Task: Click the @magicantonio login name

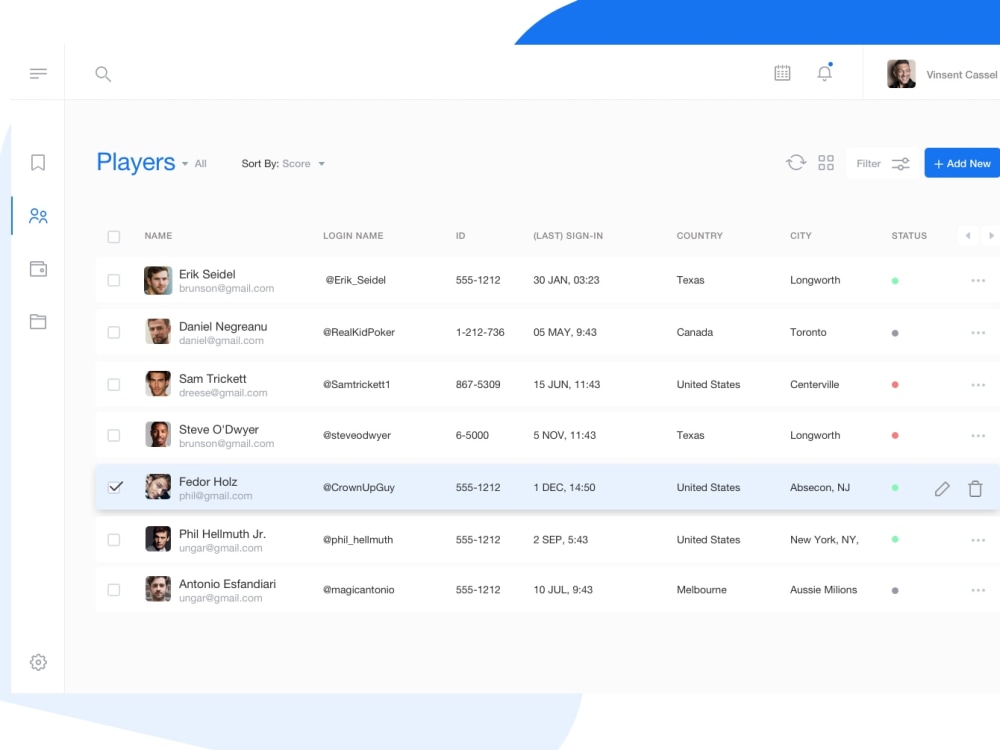Action: [358, 590]
